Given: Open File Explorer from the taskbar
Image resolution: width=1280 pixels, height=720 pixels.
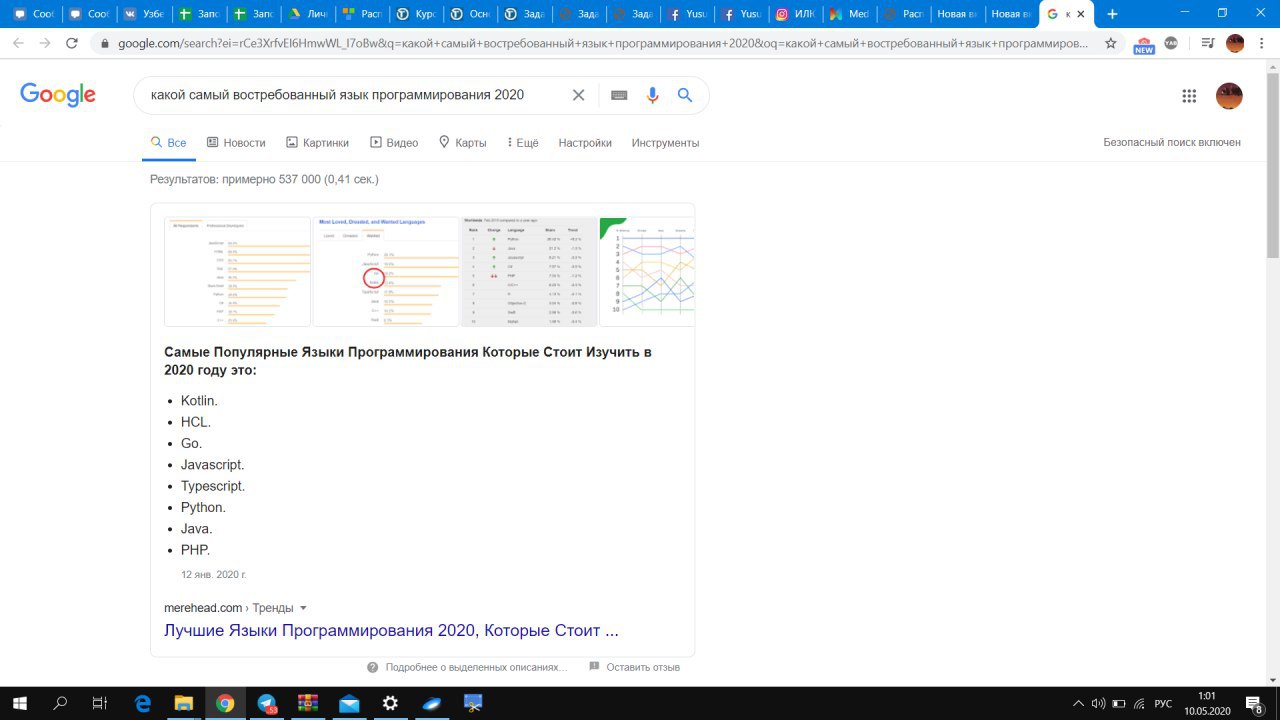Looking at the screenshot, I should pos(184,703).
